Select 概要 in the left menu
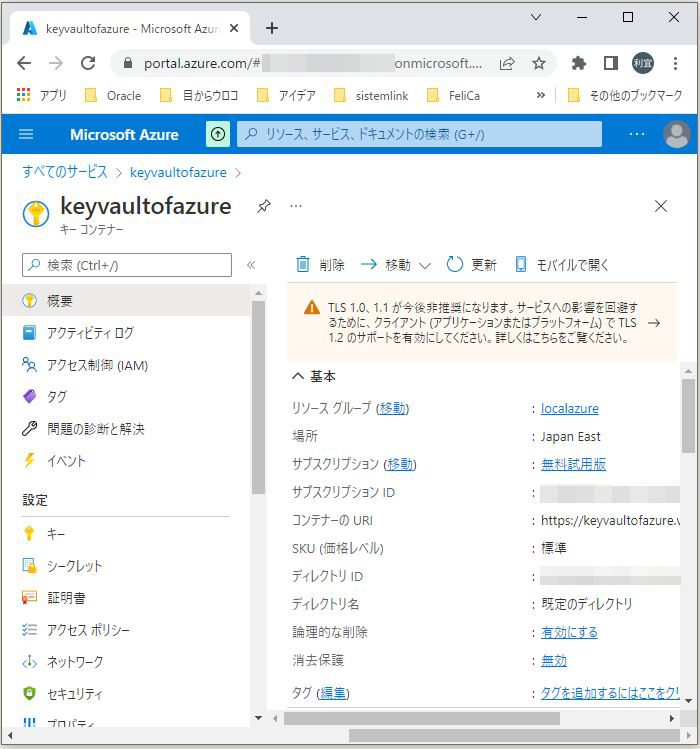Screen dimensions: 700x749 127,300
